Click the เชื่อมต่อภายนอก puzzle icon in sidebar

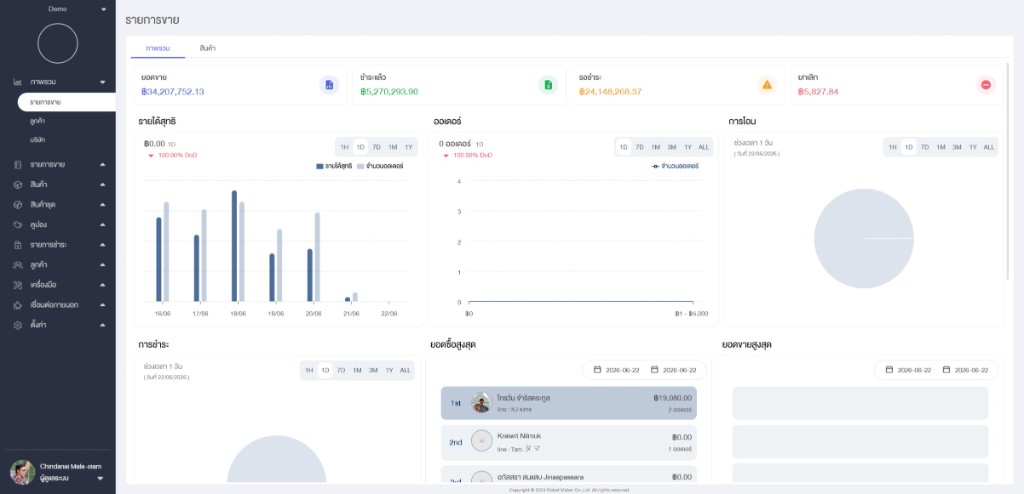click(x=18, y=305)
